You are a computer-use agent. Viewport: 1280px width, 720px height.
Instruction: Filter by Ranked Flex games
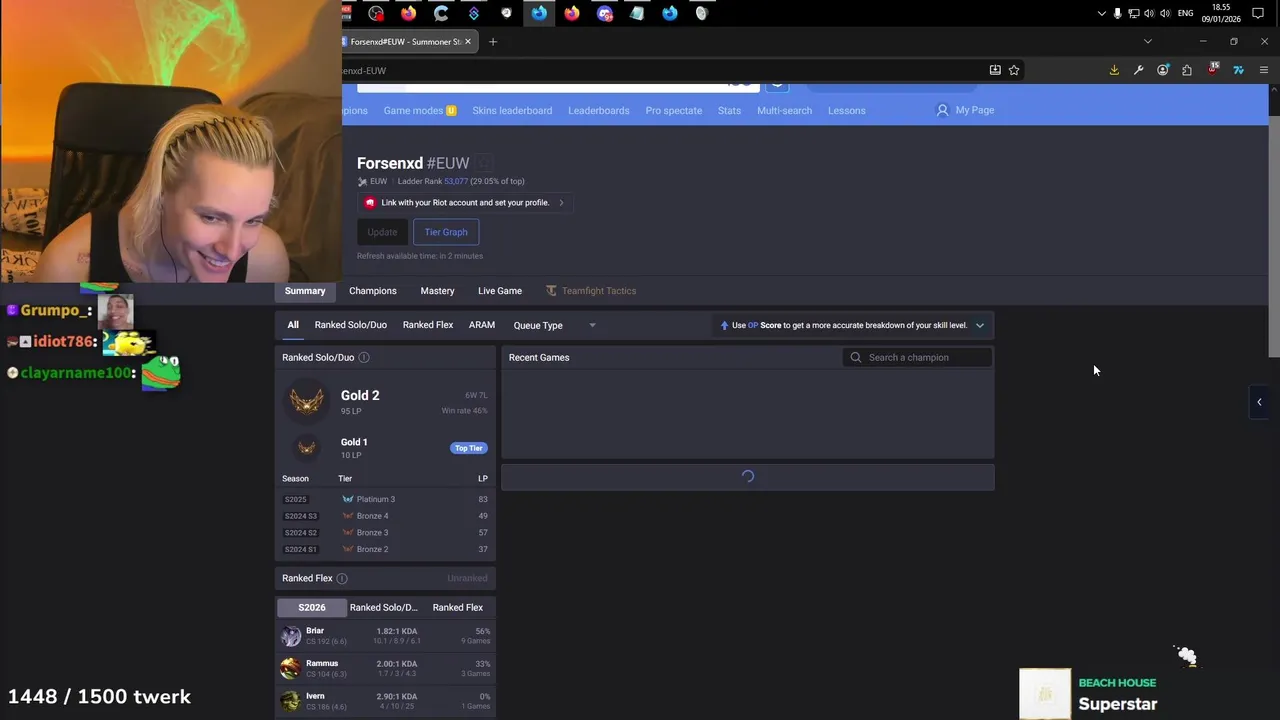pos(428,325)
